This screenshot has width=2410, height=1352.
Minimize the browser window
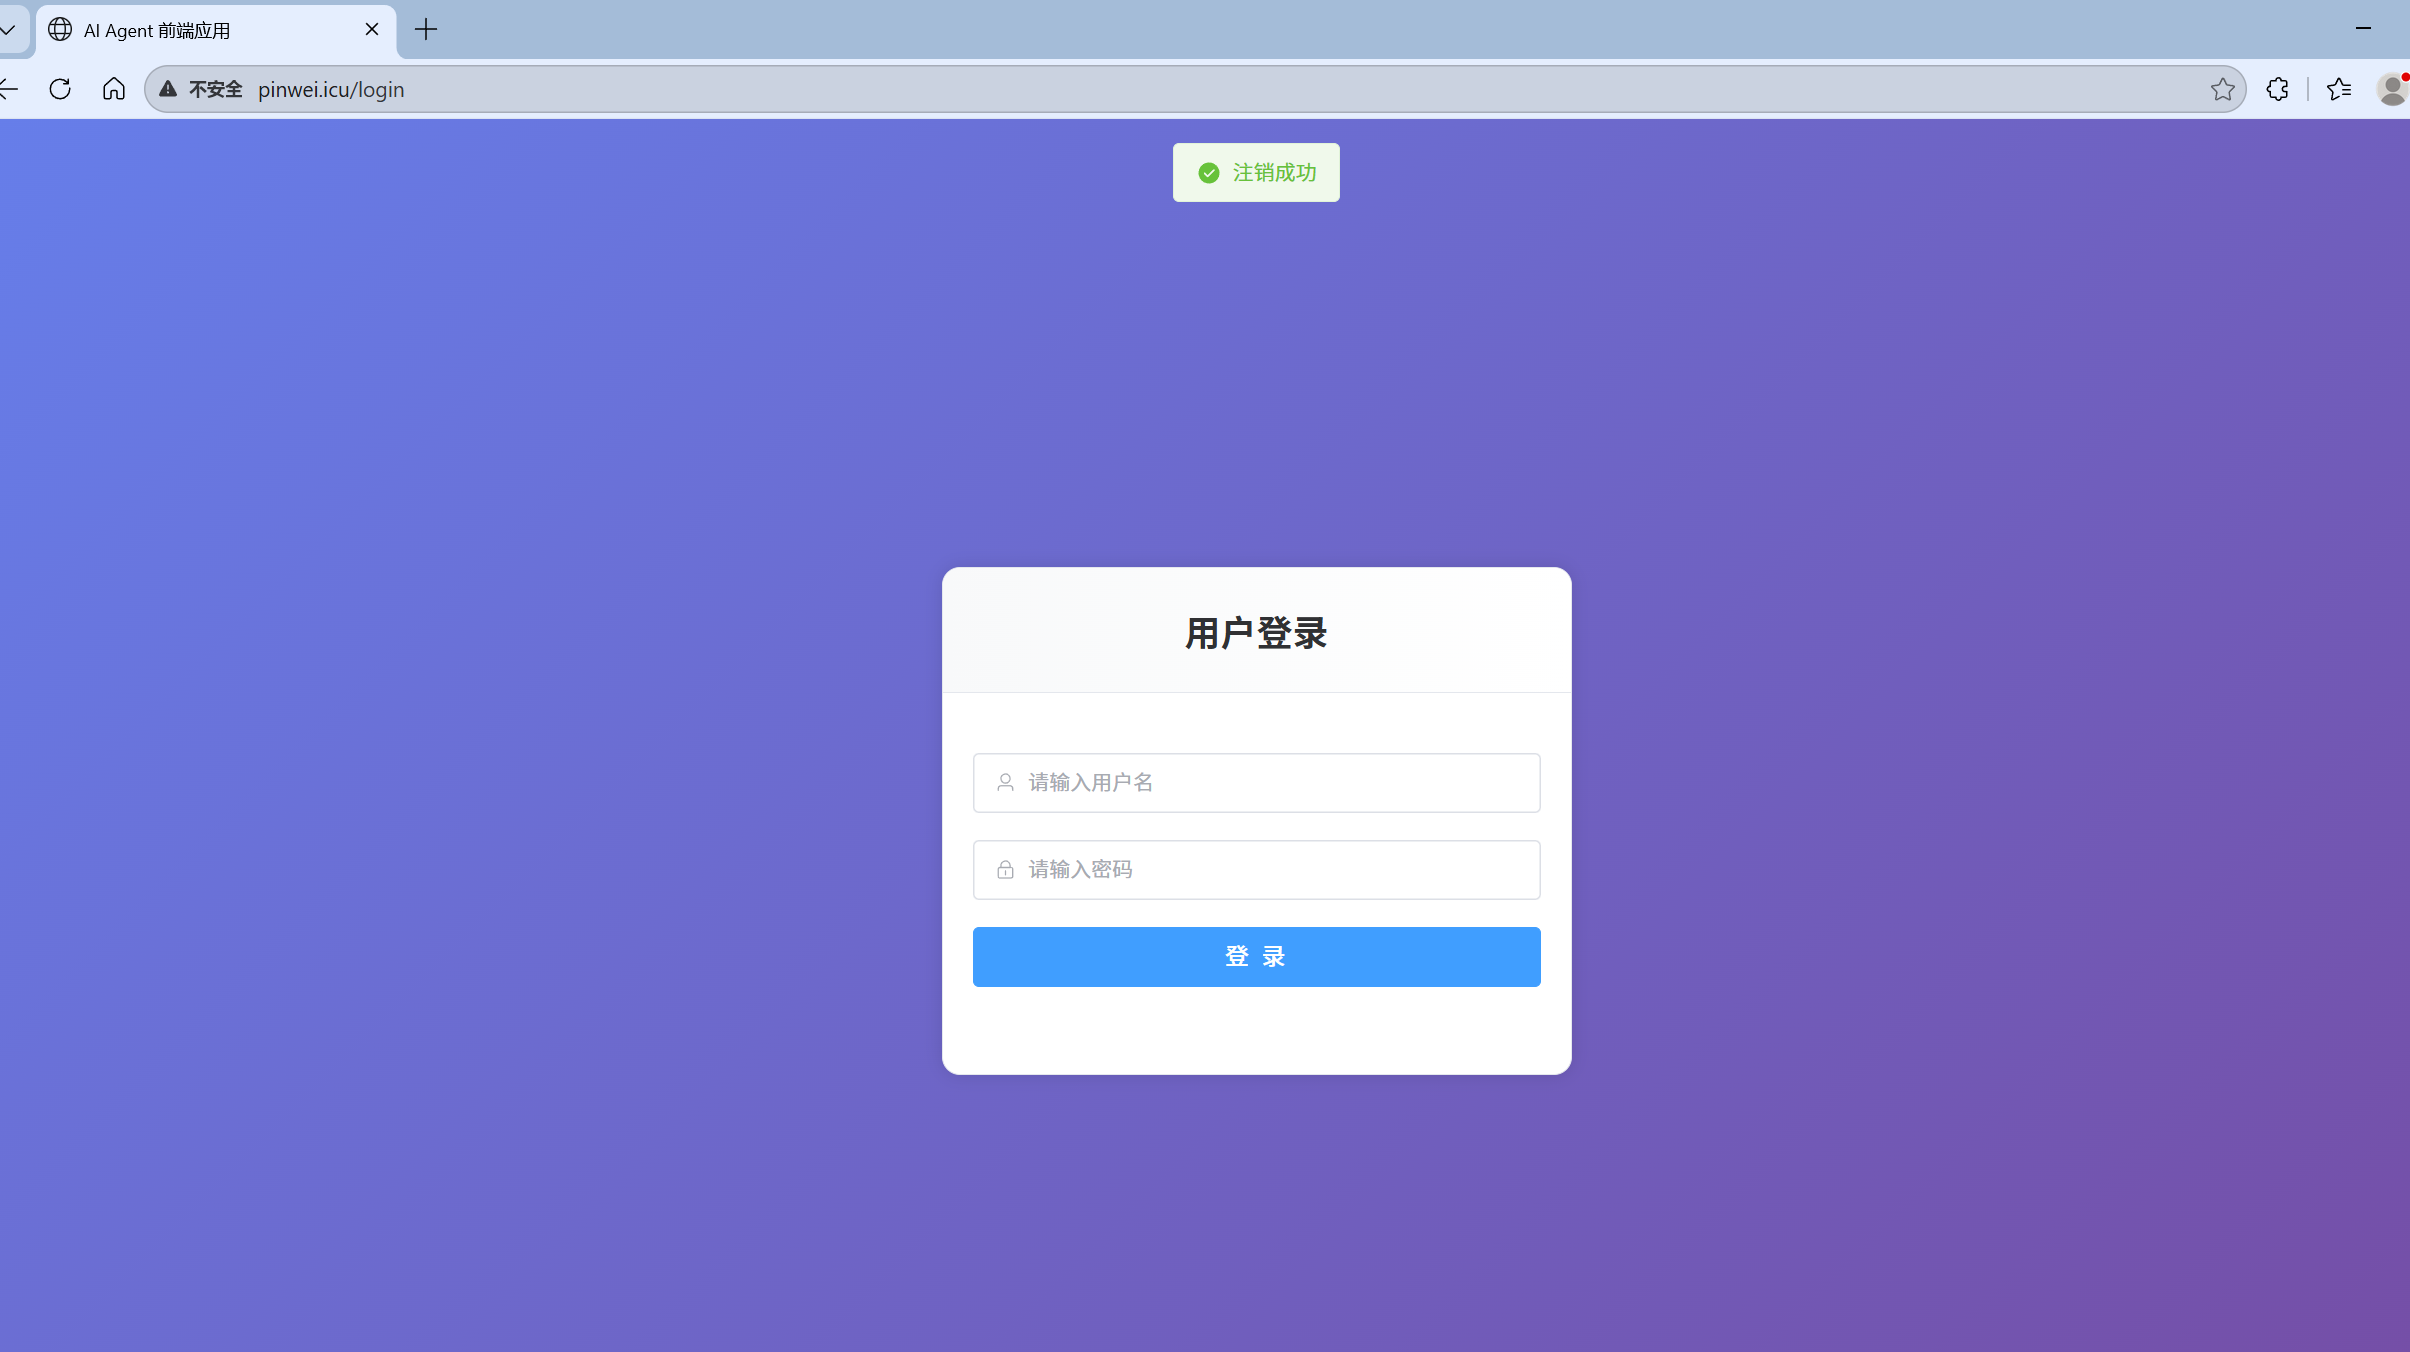tap(2363, 29)
